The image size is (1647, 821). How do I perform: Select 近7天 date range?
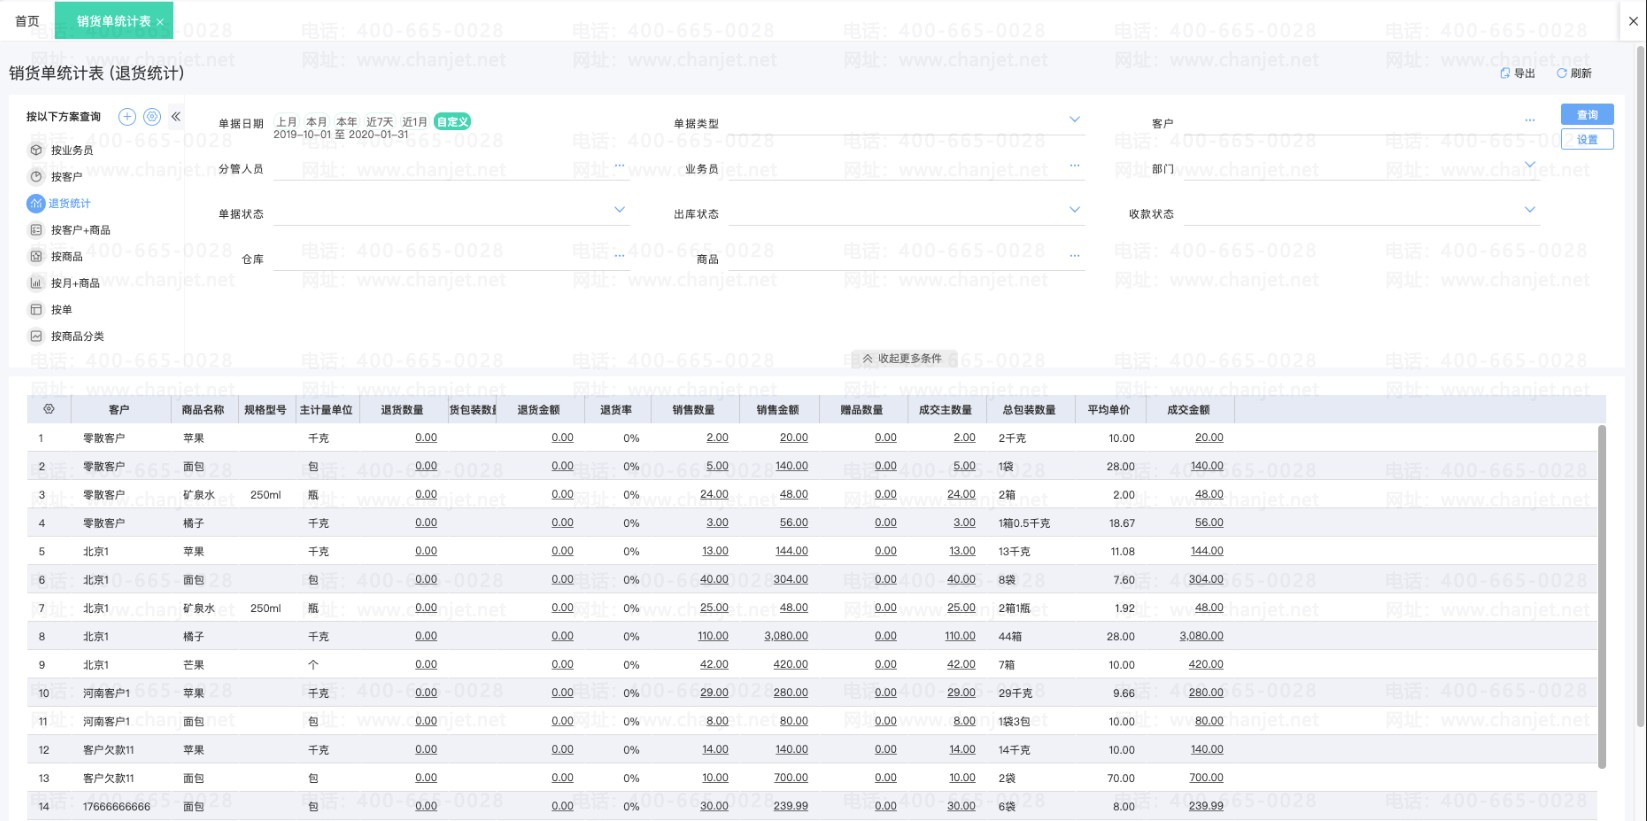(380, 122)
